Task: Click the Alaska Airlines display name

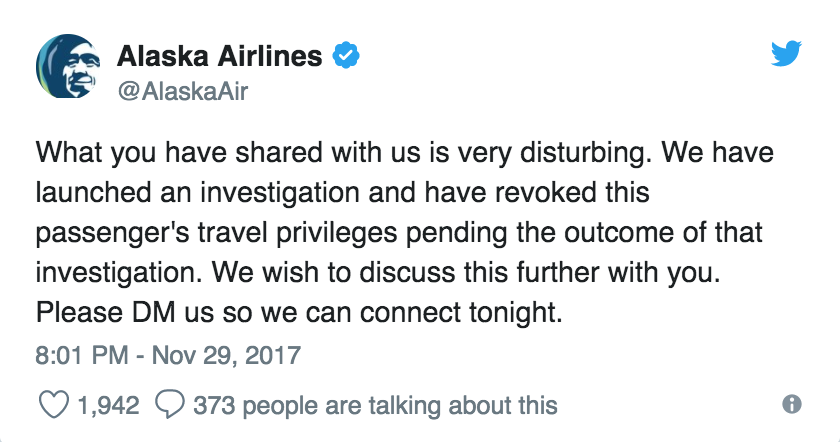Action: 220,56
